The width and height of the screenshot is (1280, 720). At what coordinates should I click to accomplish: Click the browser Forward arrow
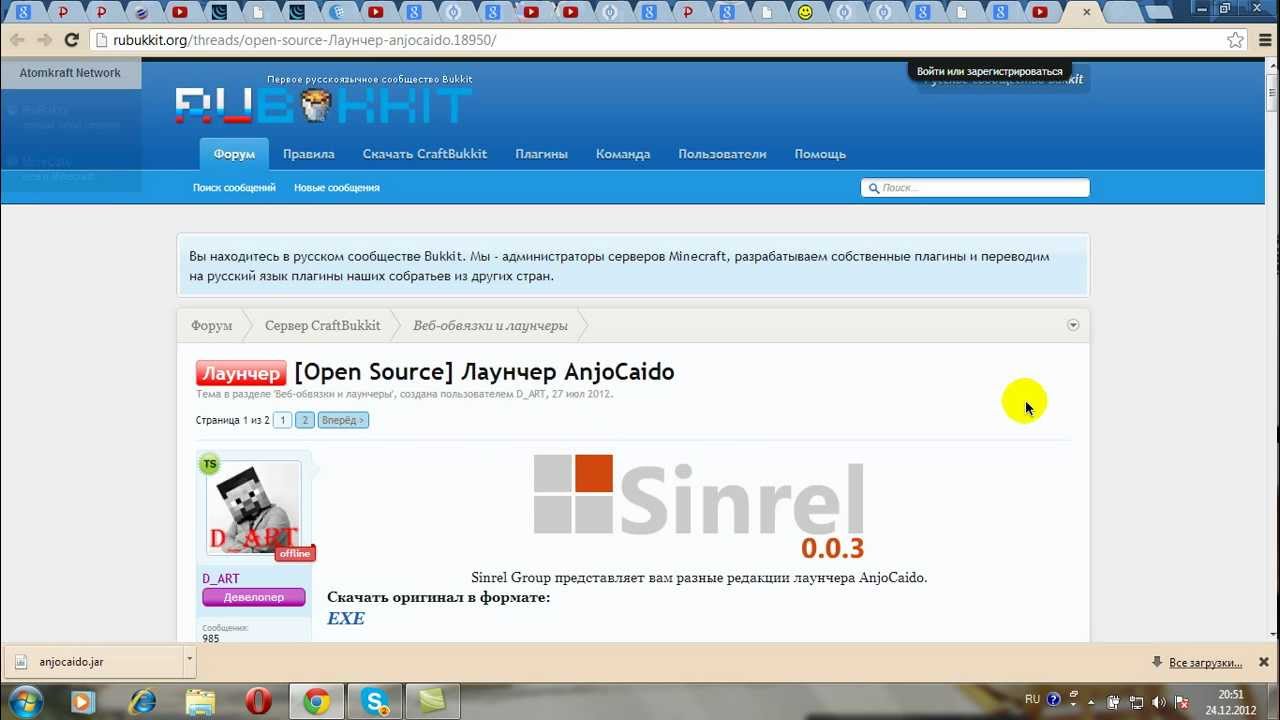[x=44, y=40]
